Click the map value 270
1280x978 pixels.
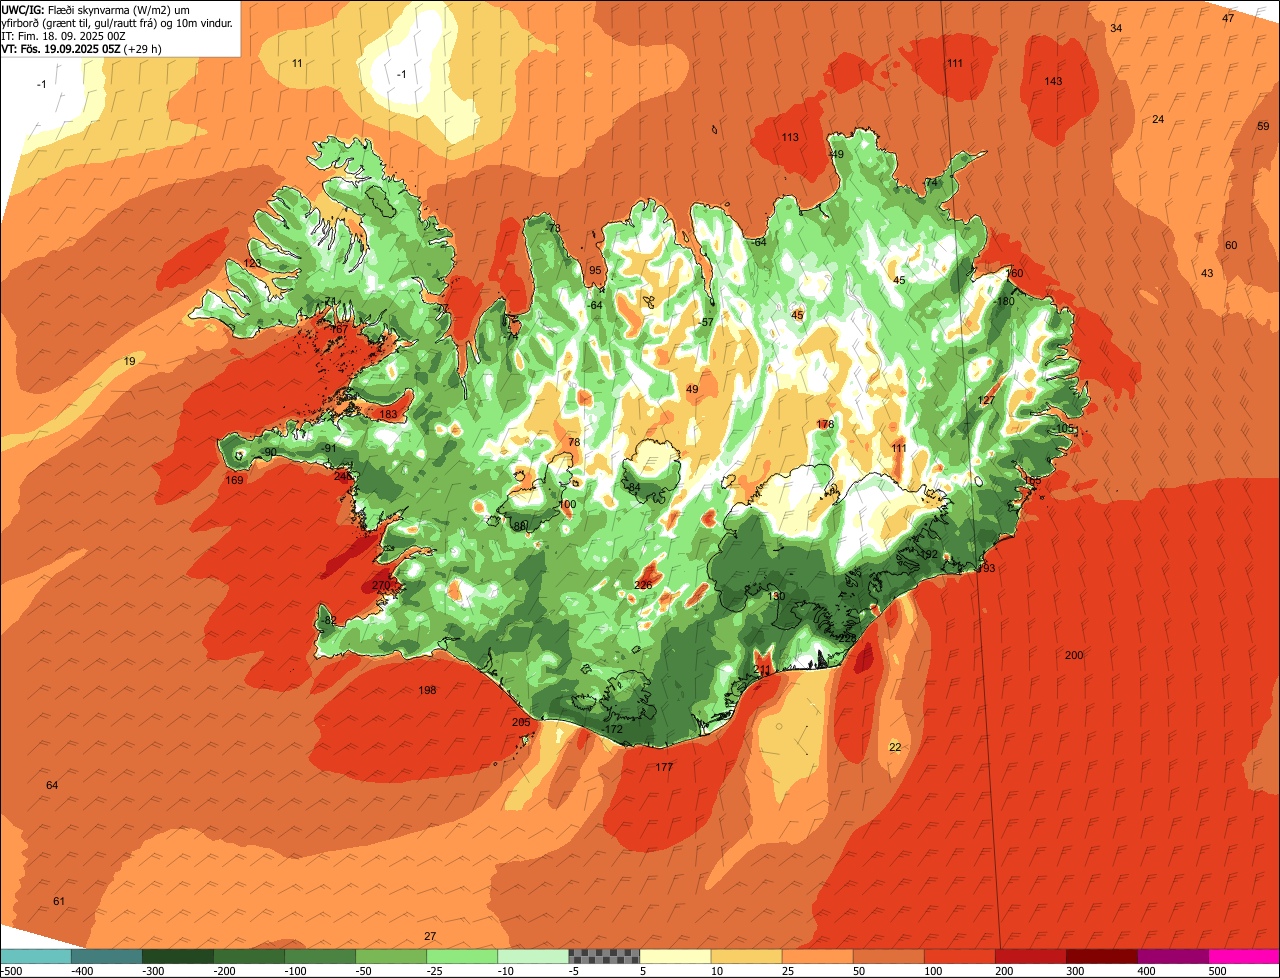tap(381, 585)
